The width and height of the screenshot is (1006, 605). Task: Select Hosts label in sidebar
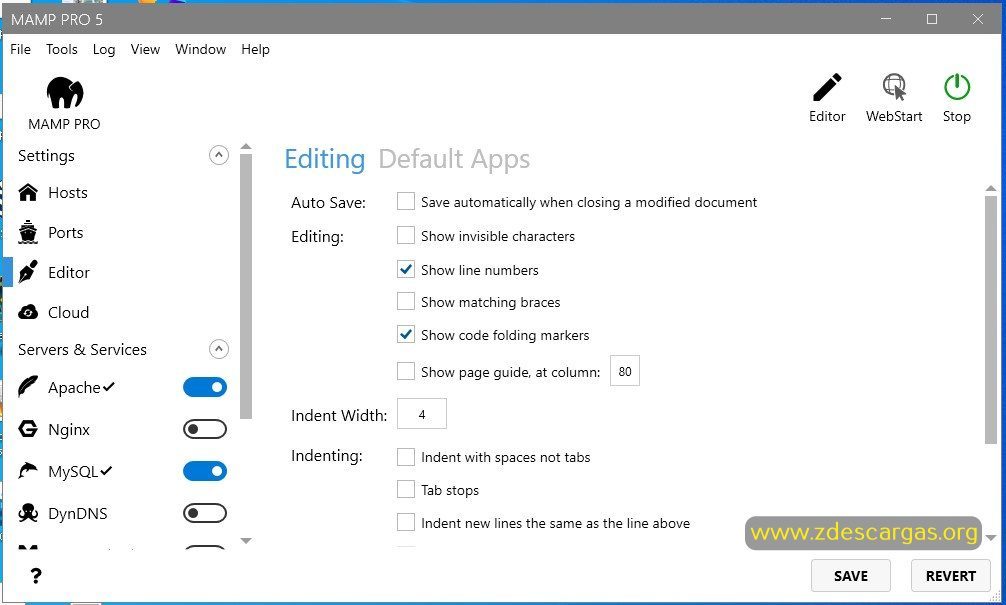68,192
